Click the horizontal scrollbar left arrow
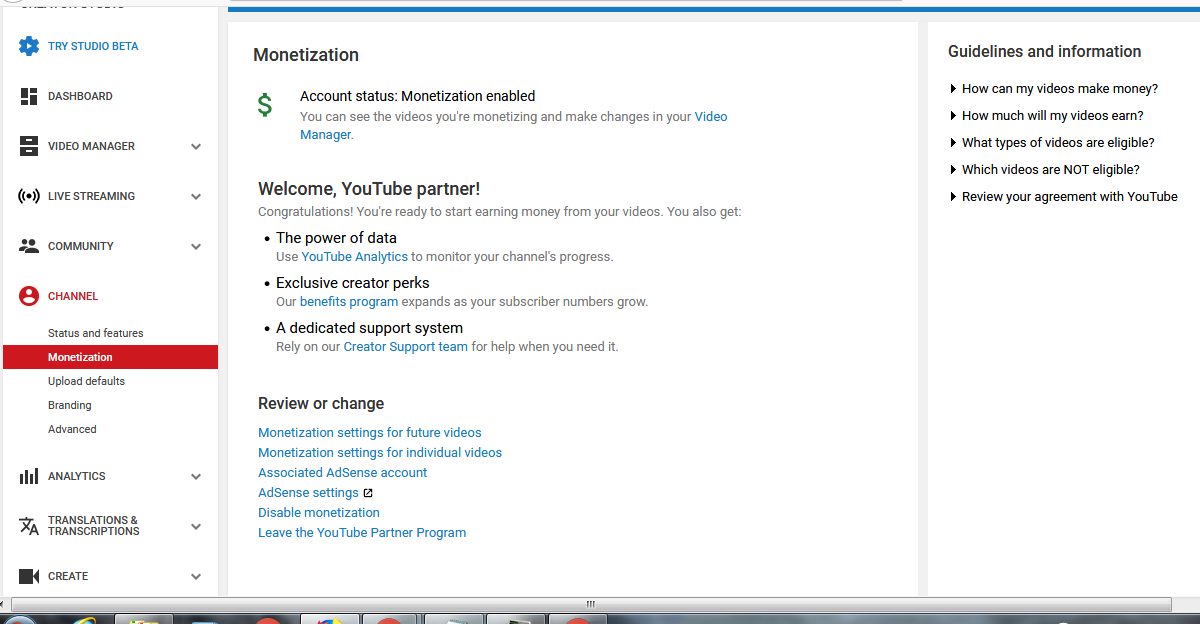1200x624 pixels. coord(5,604)
